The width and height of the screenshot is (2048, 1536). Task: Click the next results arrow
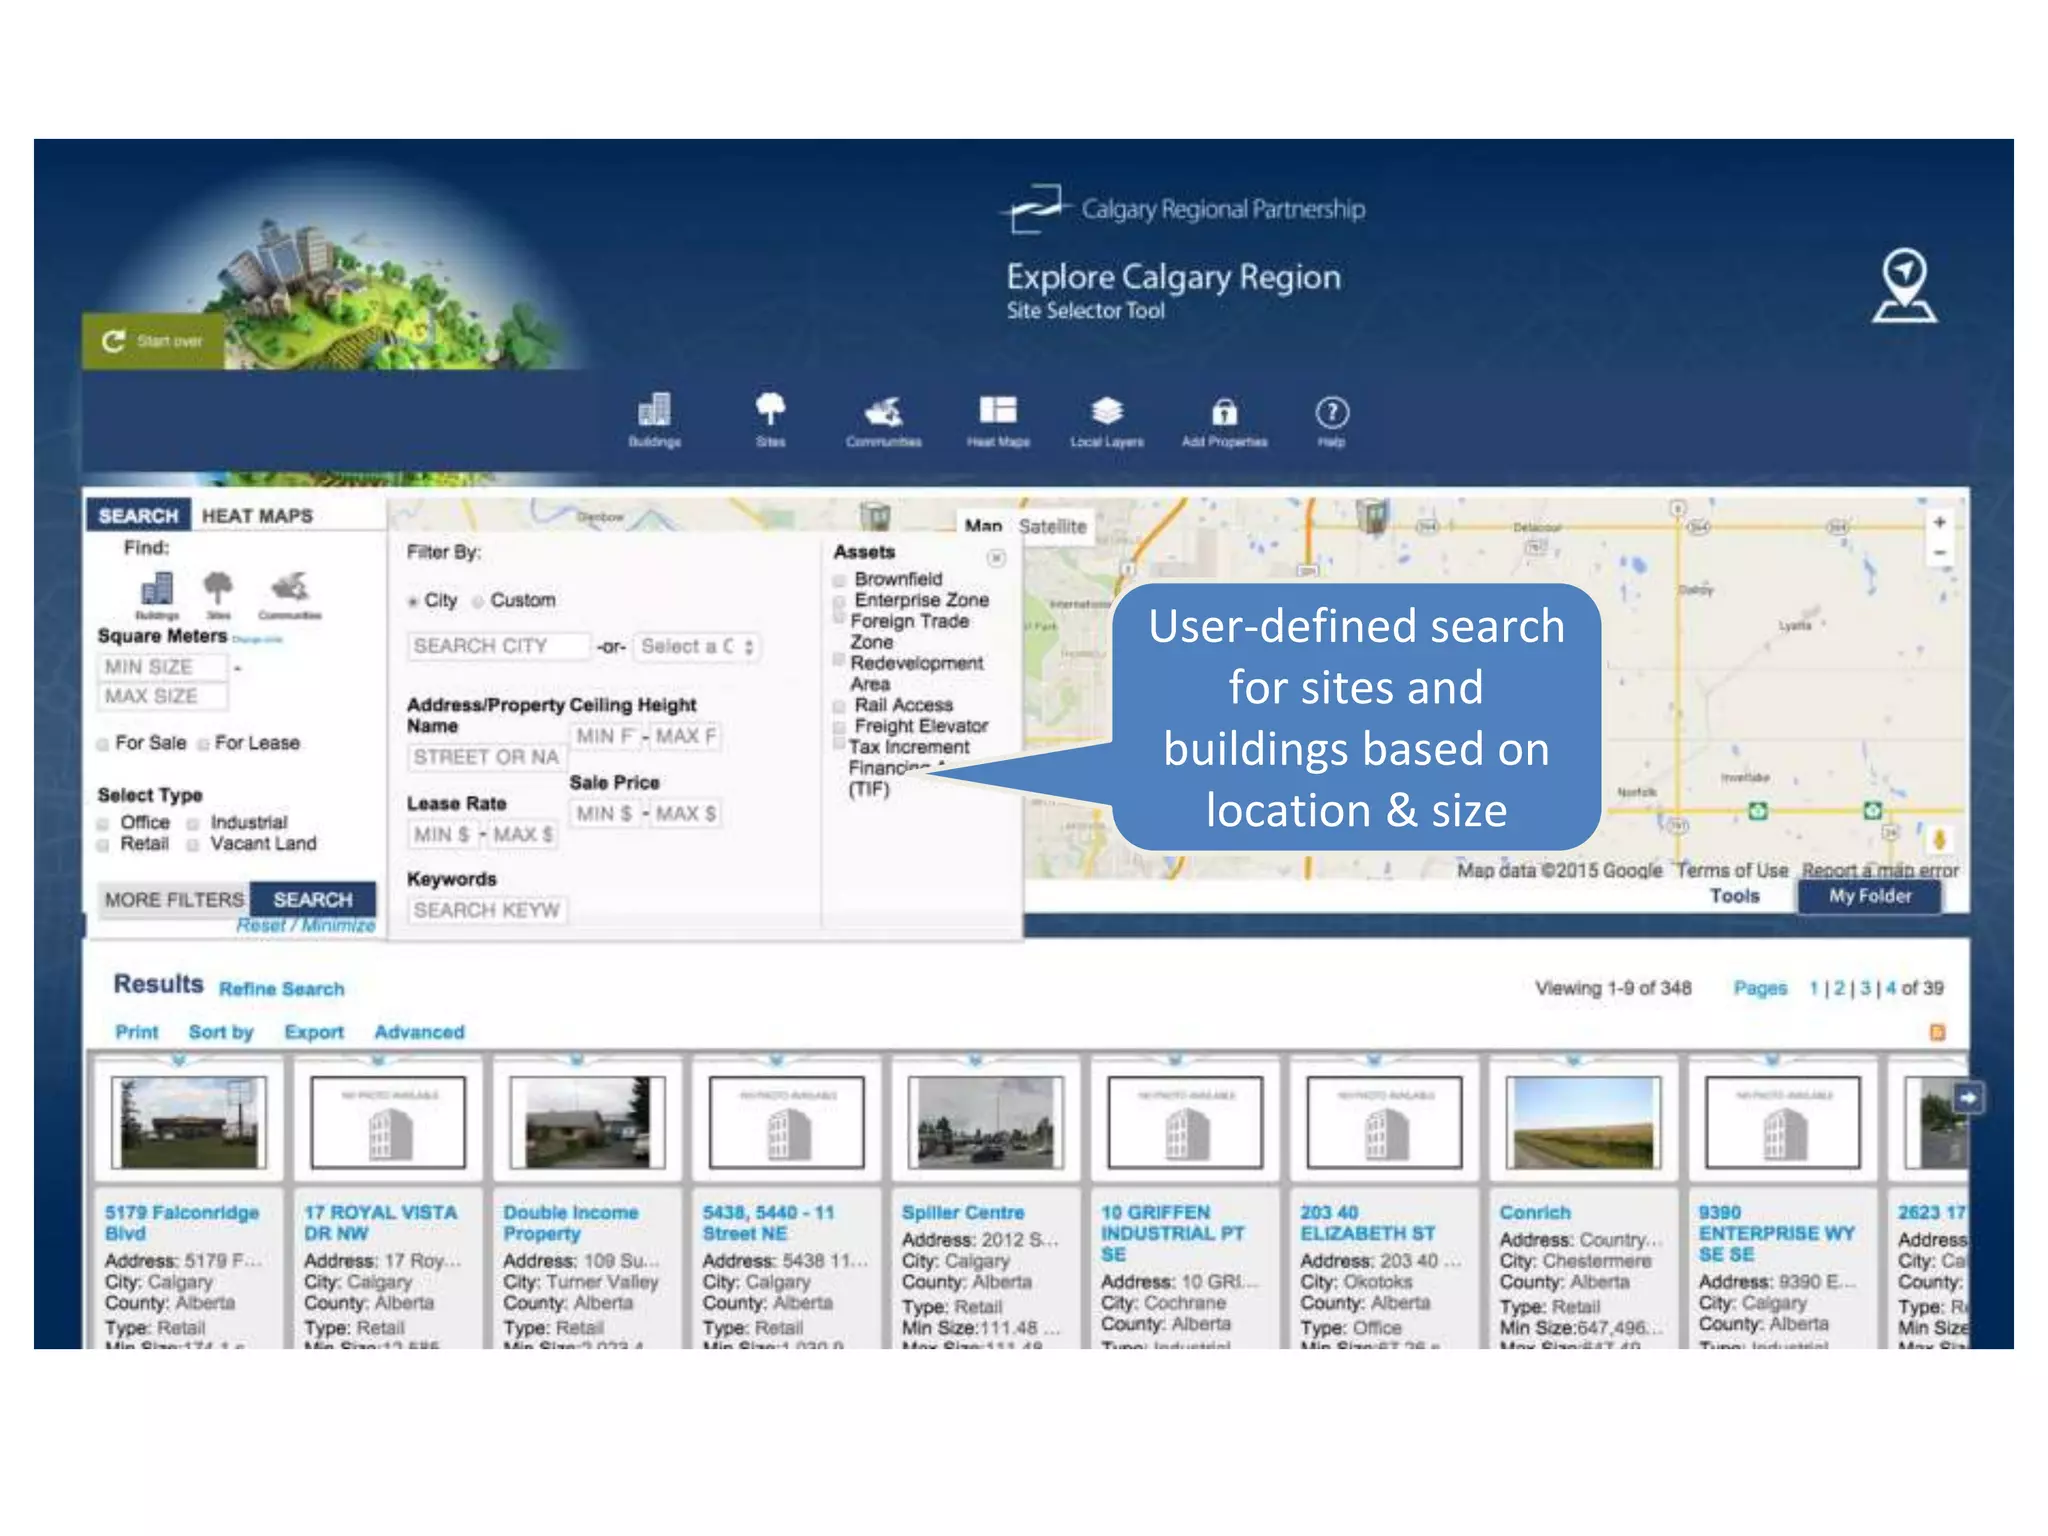click(x=1968, y=1098)
